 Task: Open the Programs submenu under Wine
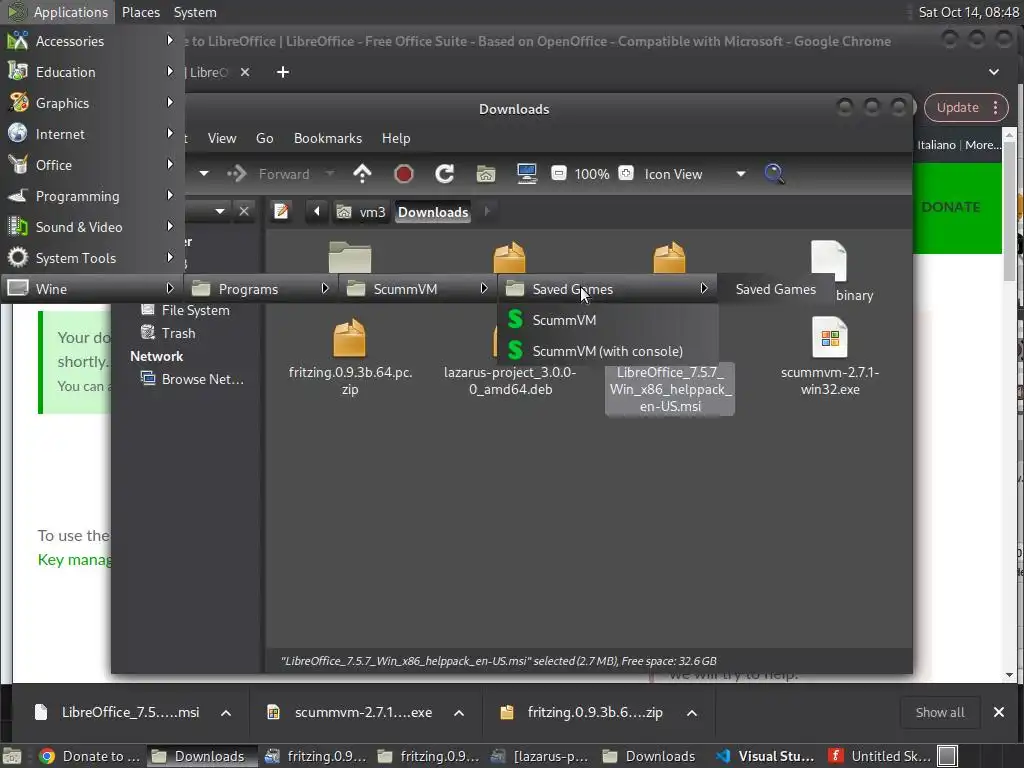pos(261,289)
